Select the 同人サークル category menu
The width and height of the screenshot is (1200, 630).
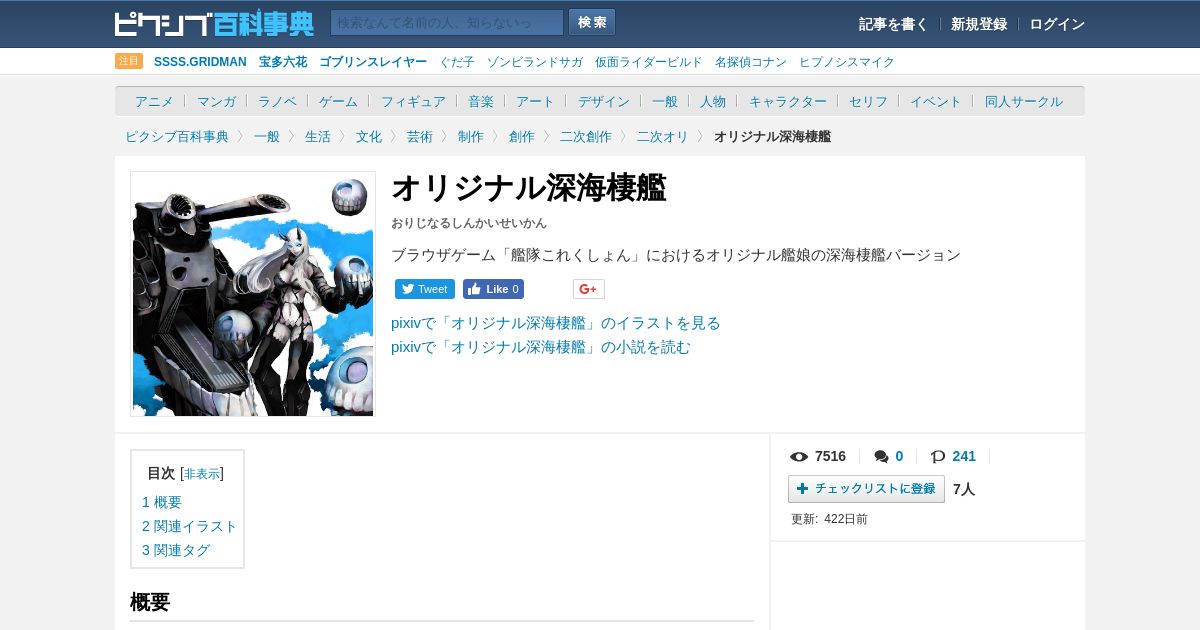[1024, 101]
